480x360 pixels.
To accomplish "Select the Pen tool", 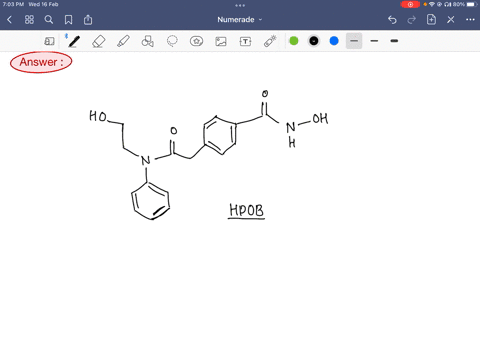I will coord(73,41).
